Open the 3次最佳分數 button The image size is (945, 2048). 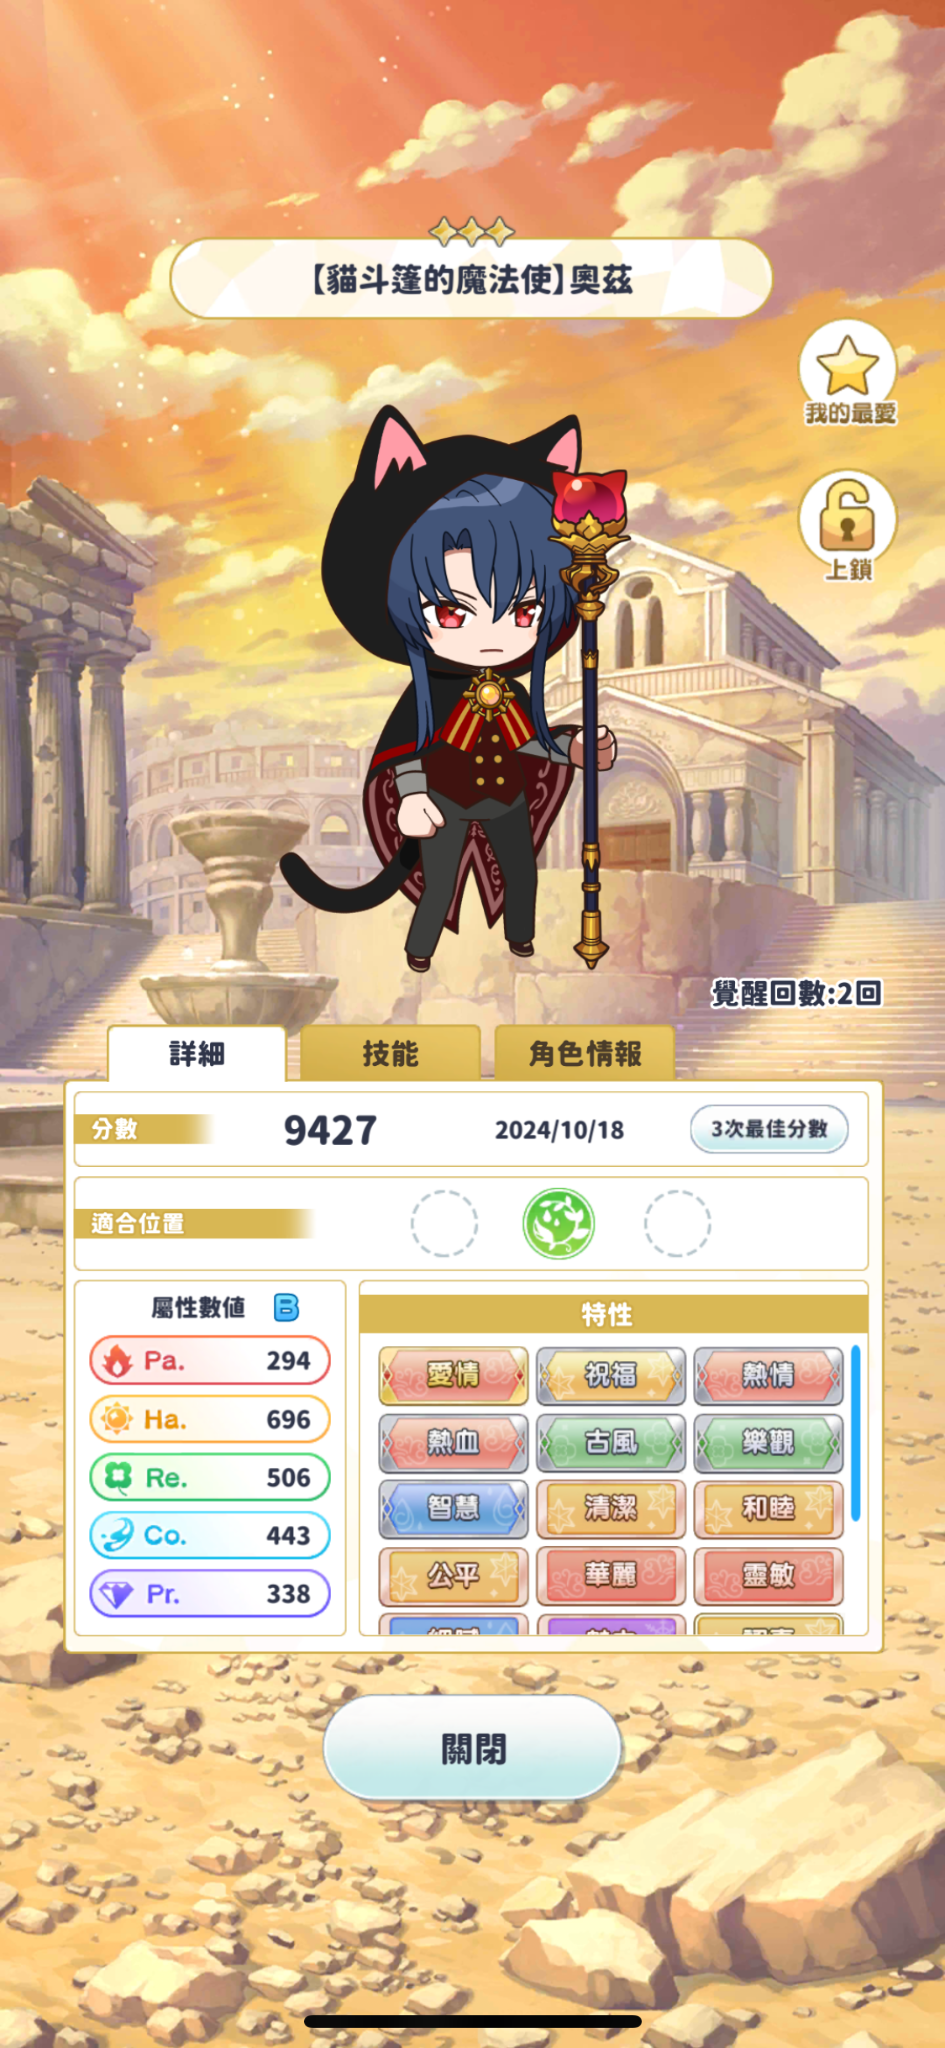[x=769, y=1129]
